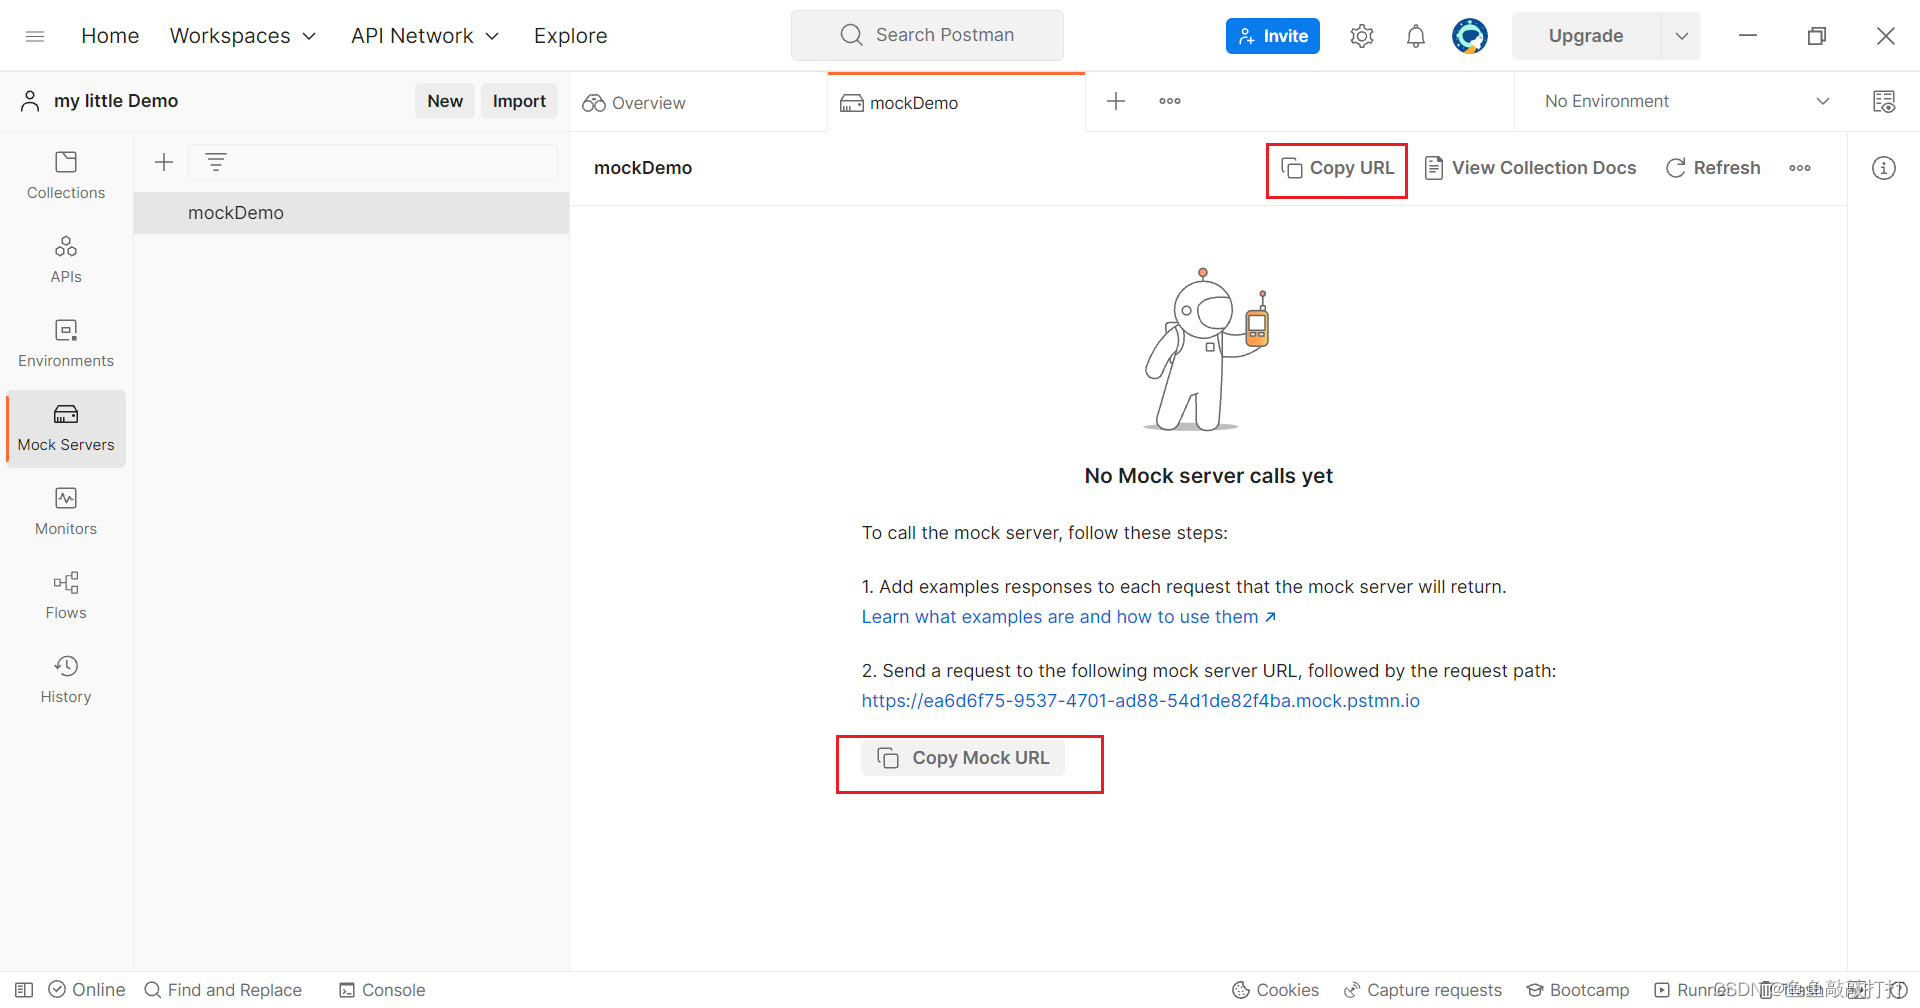Screen dimensions: 1920x1008
Task: Open Postman settings via the gear icon
Action: tap(1361, 35)
